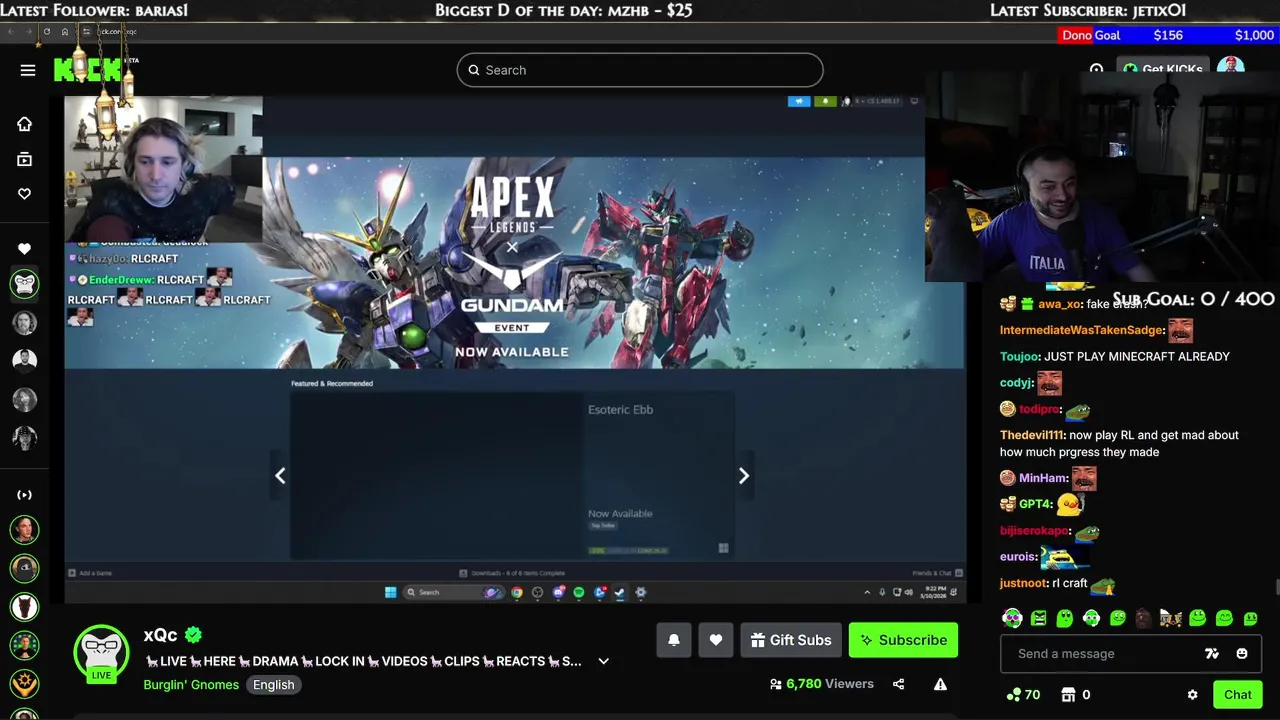The height and width of the screenshot is (720, 1280).
Task: Click Esoteric Ebb featured game title
Action: tap(620, 409)
